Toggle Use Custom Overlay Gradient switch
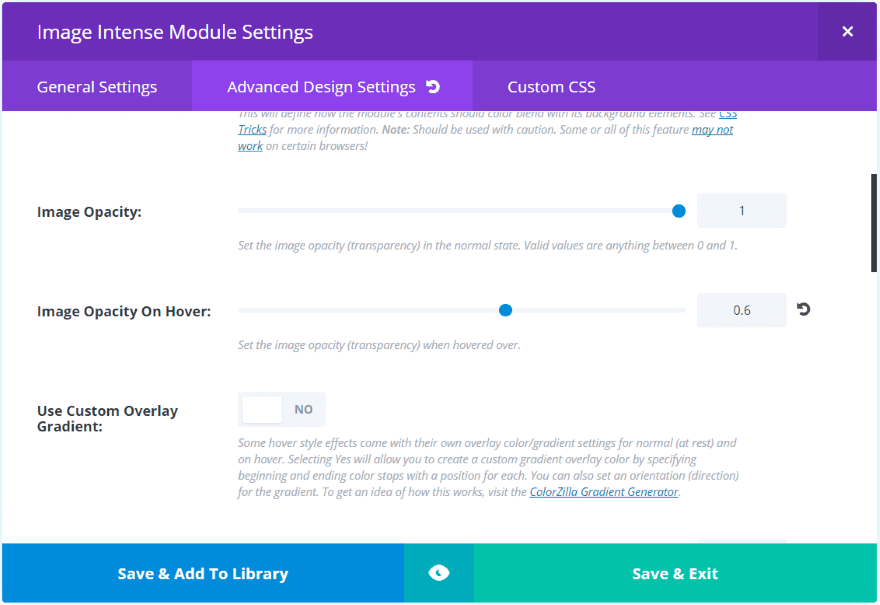880x605 pixels. pos(281,409)
